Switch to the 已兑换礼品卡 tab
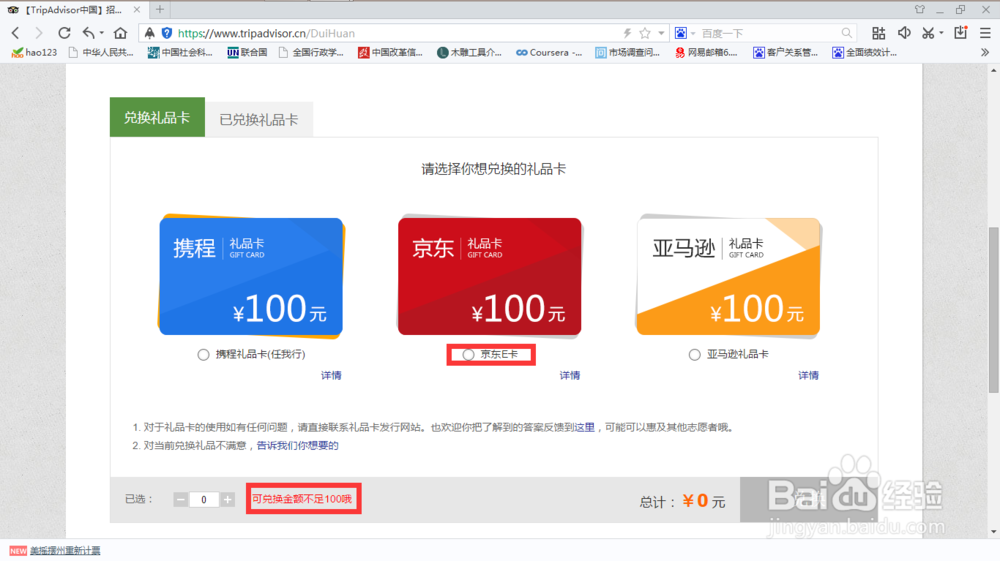Viewport: 1000px width, 561px height. pos(258,119)
